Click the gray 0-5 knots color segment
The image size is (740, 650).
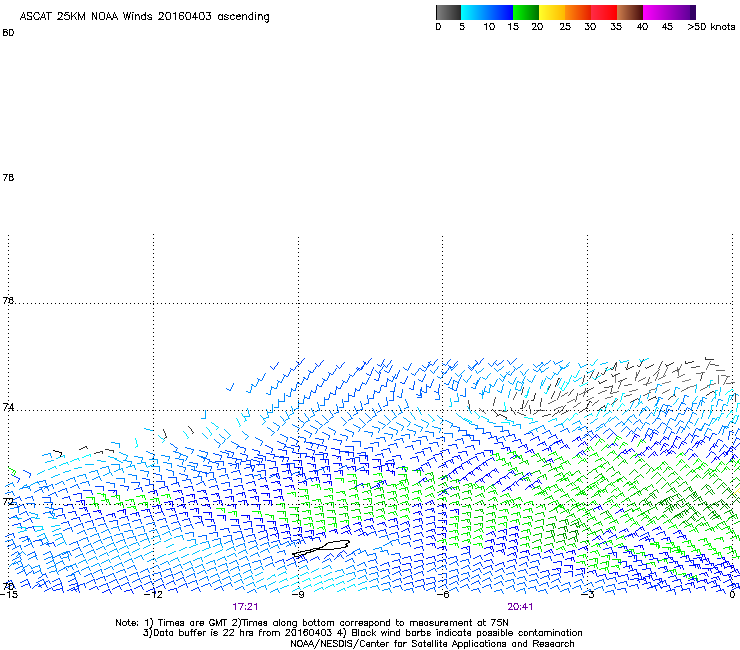coord(448,12)
